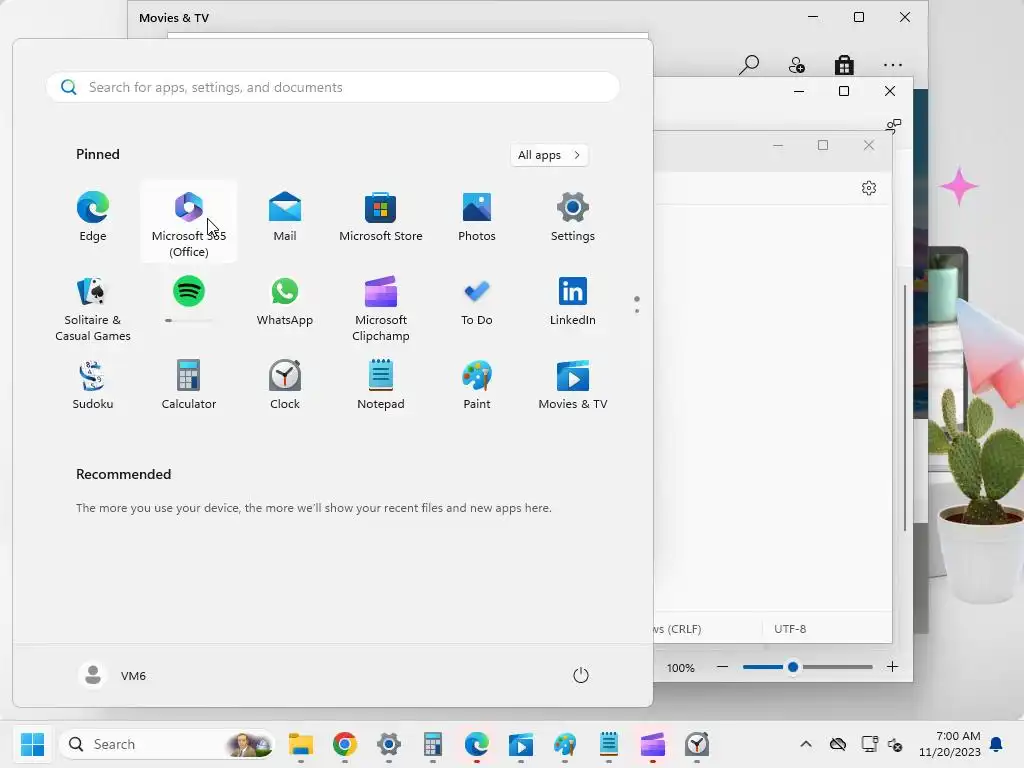The width and height of the screenshot is (1024, 768).
Task: Click the search icon in Movies & TV window
Action: tap(748, 65)
